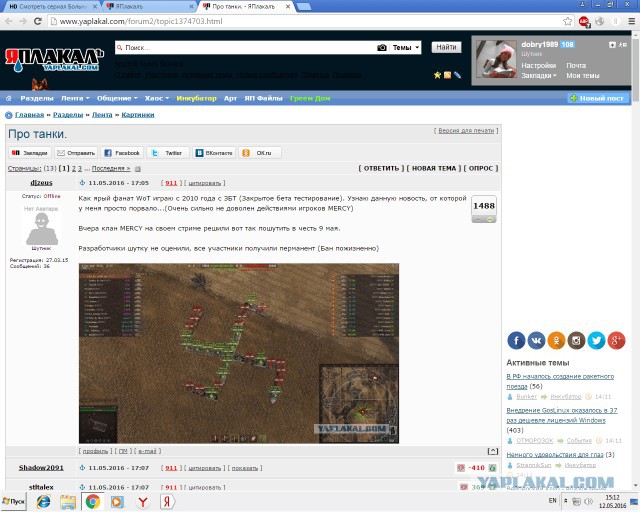
Task: Share via the OK.ru button
Action: click(260, 153)
